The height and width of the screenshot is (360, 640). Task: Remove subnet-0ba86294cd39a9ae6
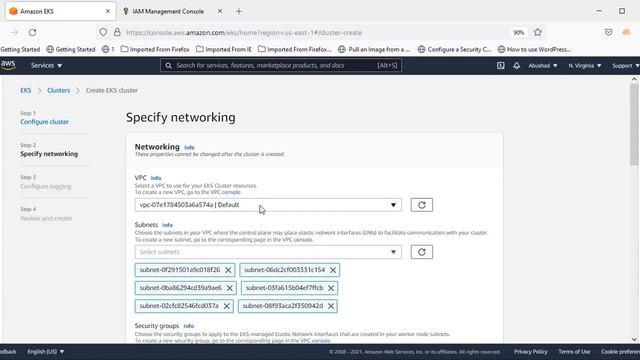(229, 288)
